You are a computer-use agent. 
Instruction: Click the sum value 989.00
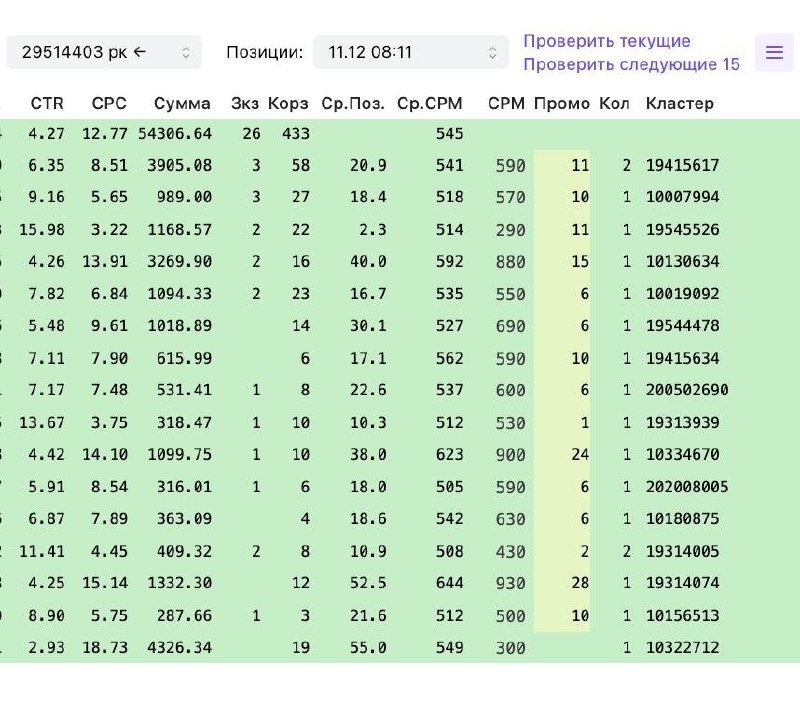[184, 197]
